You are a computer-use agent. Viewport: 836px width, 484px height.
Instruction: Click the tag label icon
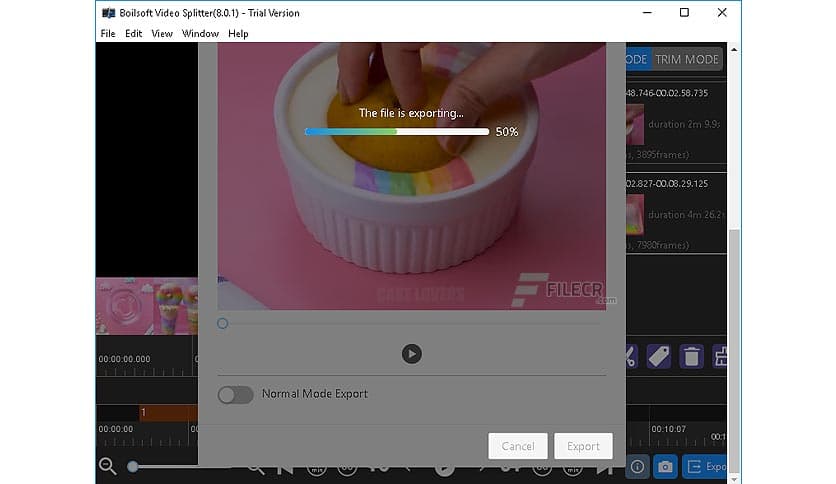click(659, 357)
